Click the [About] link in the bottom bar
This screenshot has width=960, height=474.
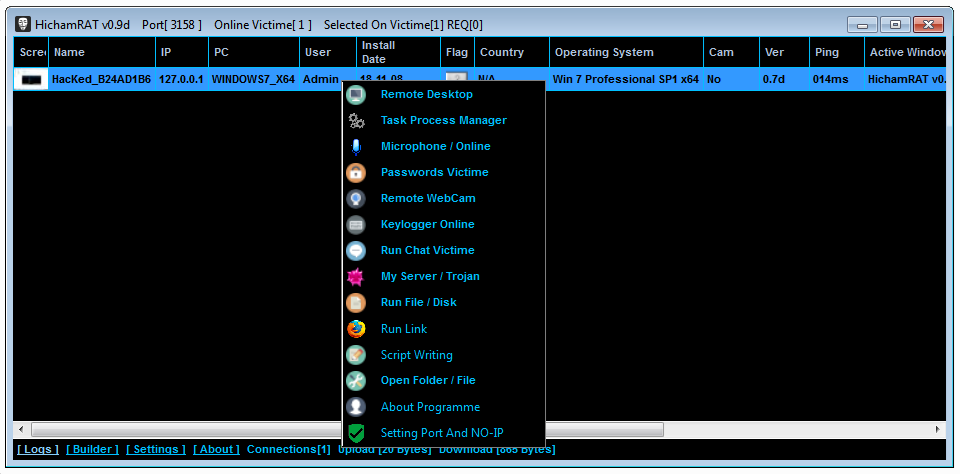point(216,449)
